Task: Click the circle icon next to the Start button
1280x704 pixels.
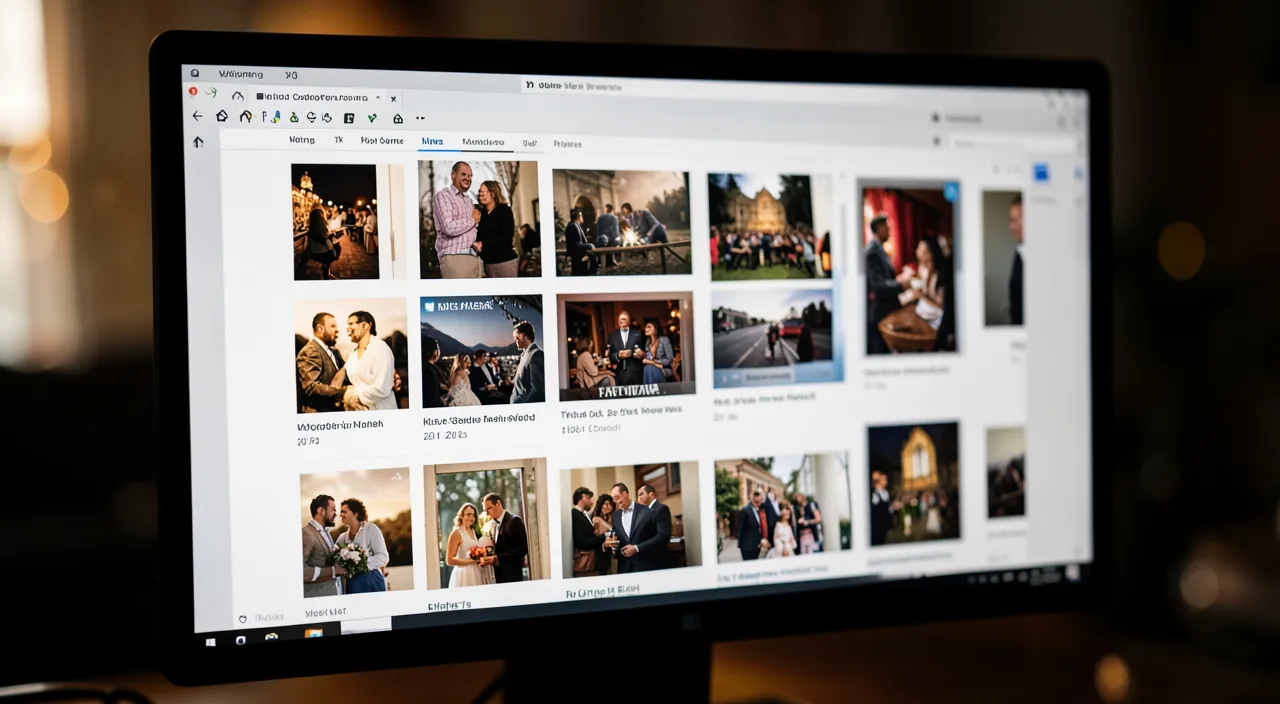Action: [241, 639]
